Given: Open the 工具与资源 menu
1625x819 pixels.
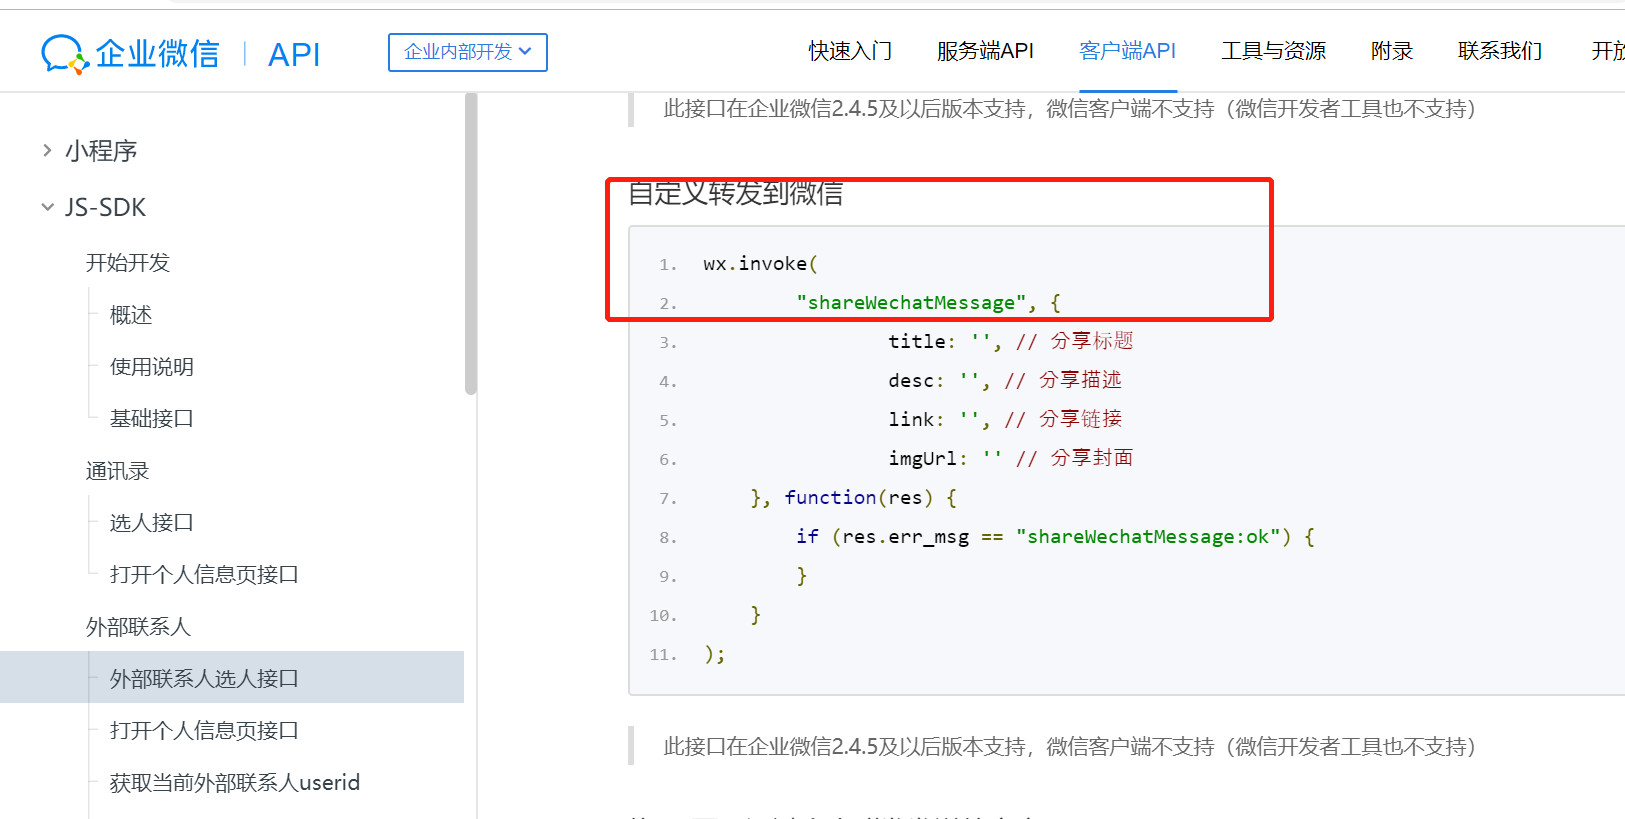Looking at the screenshot, I should [1273, 51].
